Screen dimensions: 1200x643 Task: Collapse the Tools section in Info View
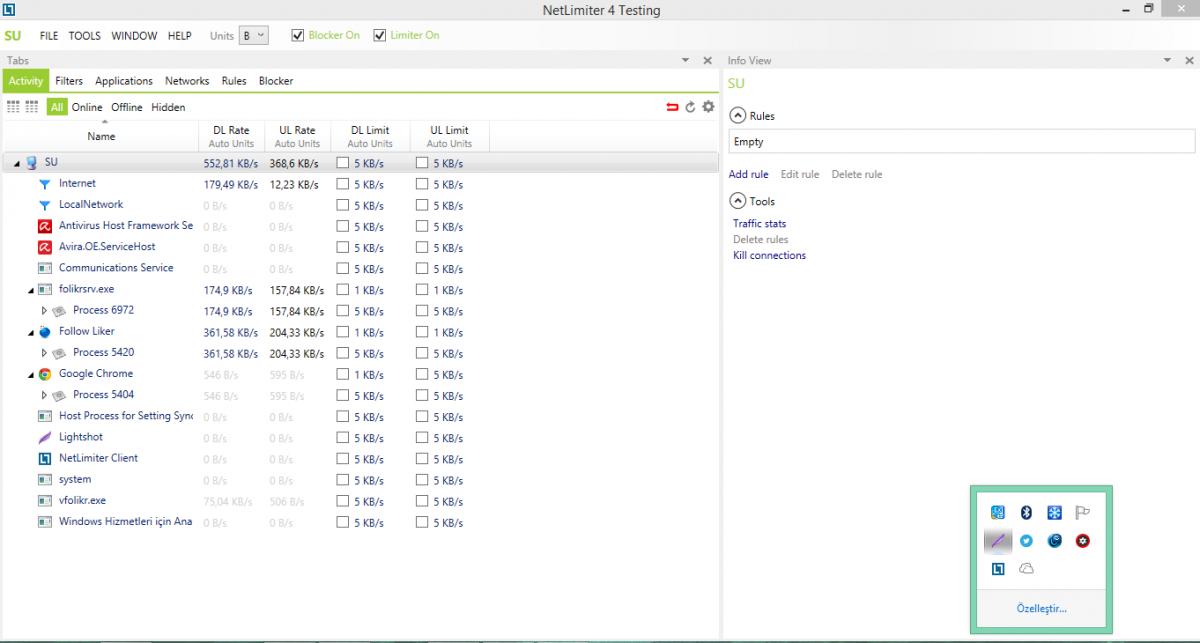point(738,201)
